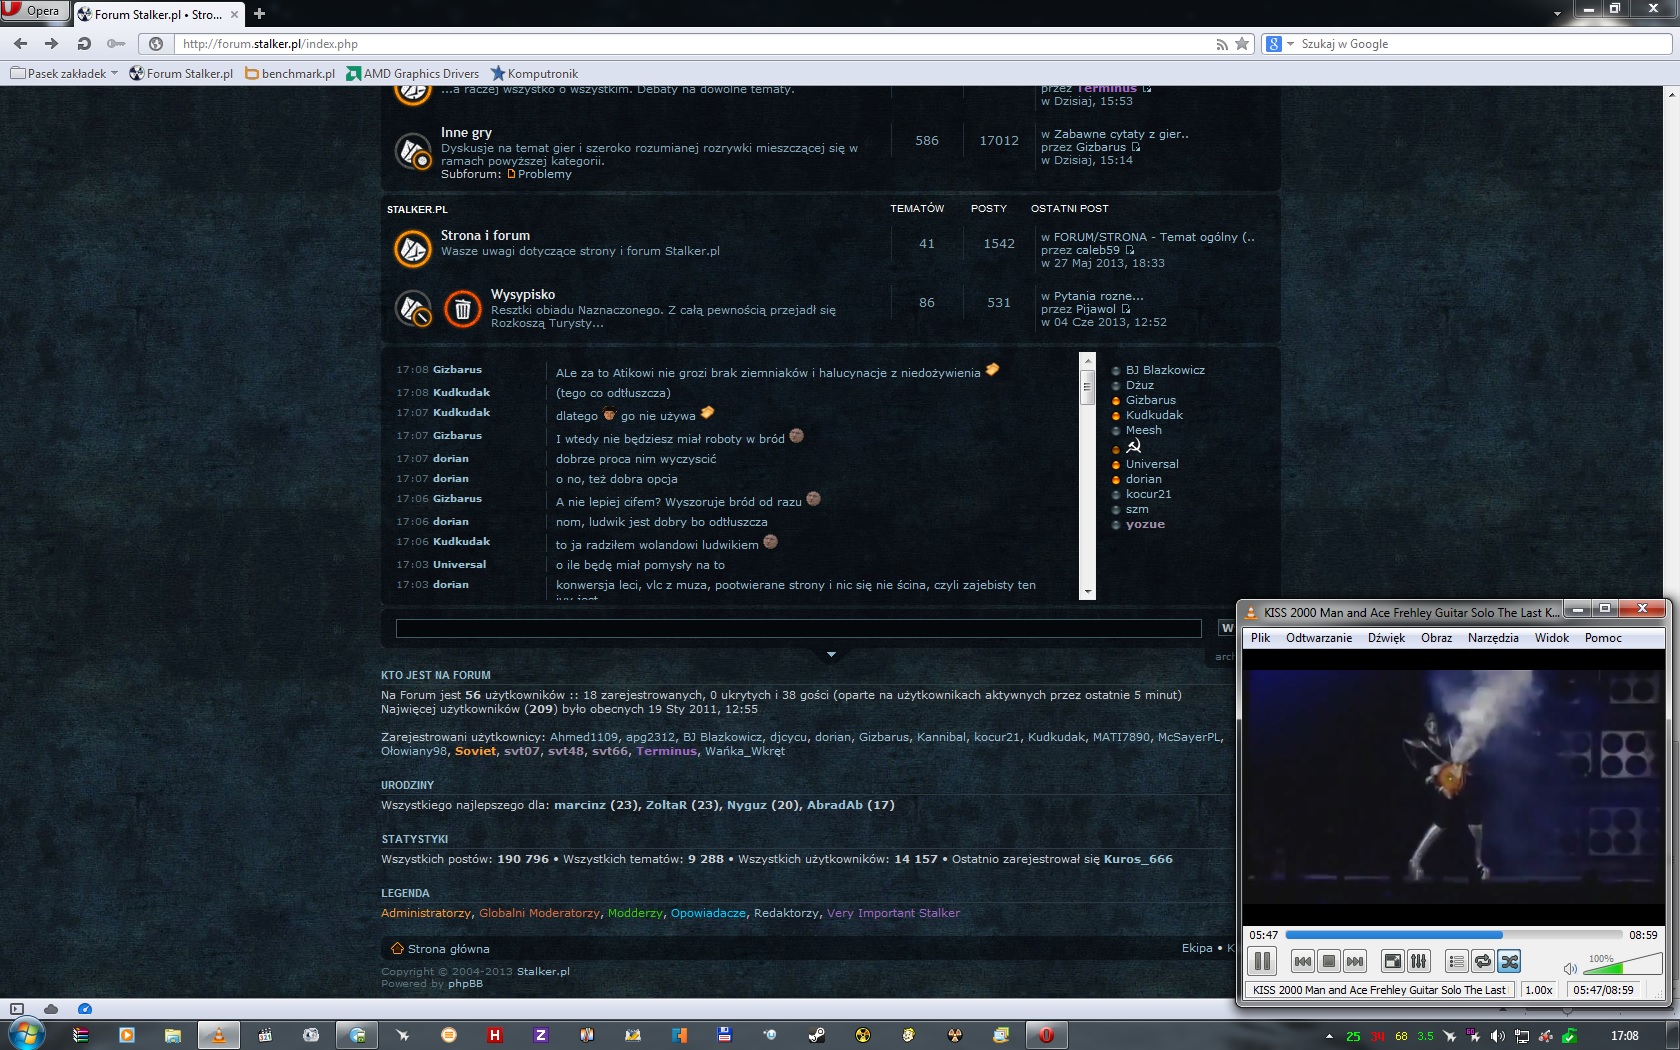Stop VLC playback
This screenshot has width=1680, height=1050.
(1328, 961)
